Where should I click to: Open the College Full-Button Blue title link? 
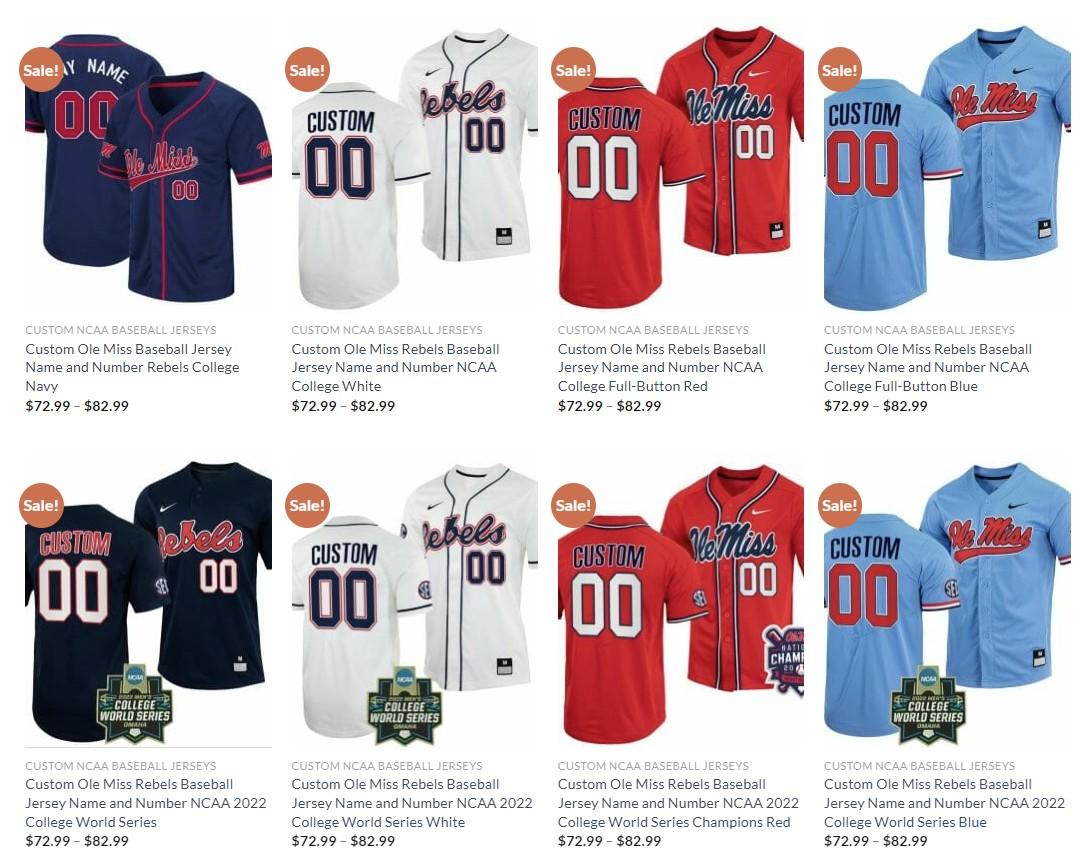click(x=928, y=367)
